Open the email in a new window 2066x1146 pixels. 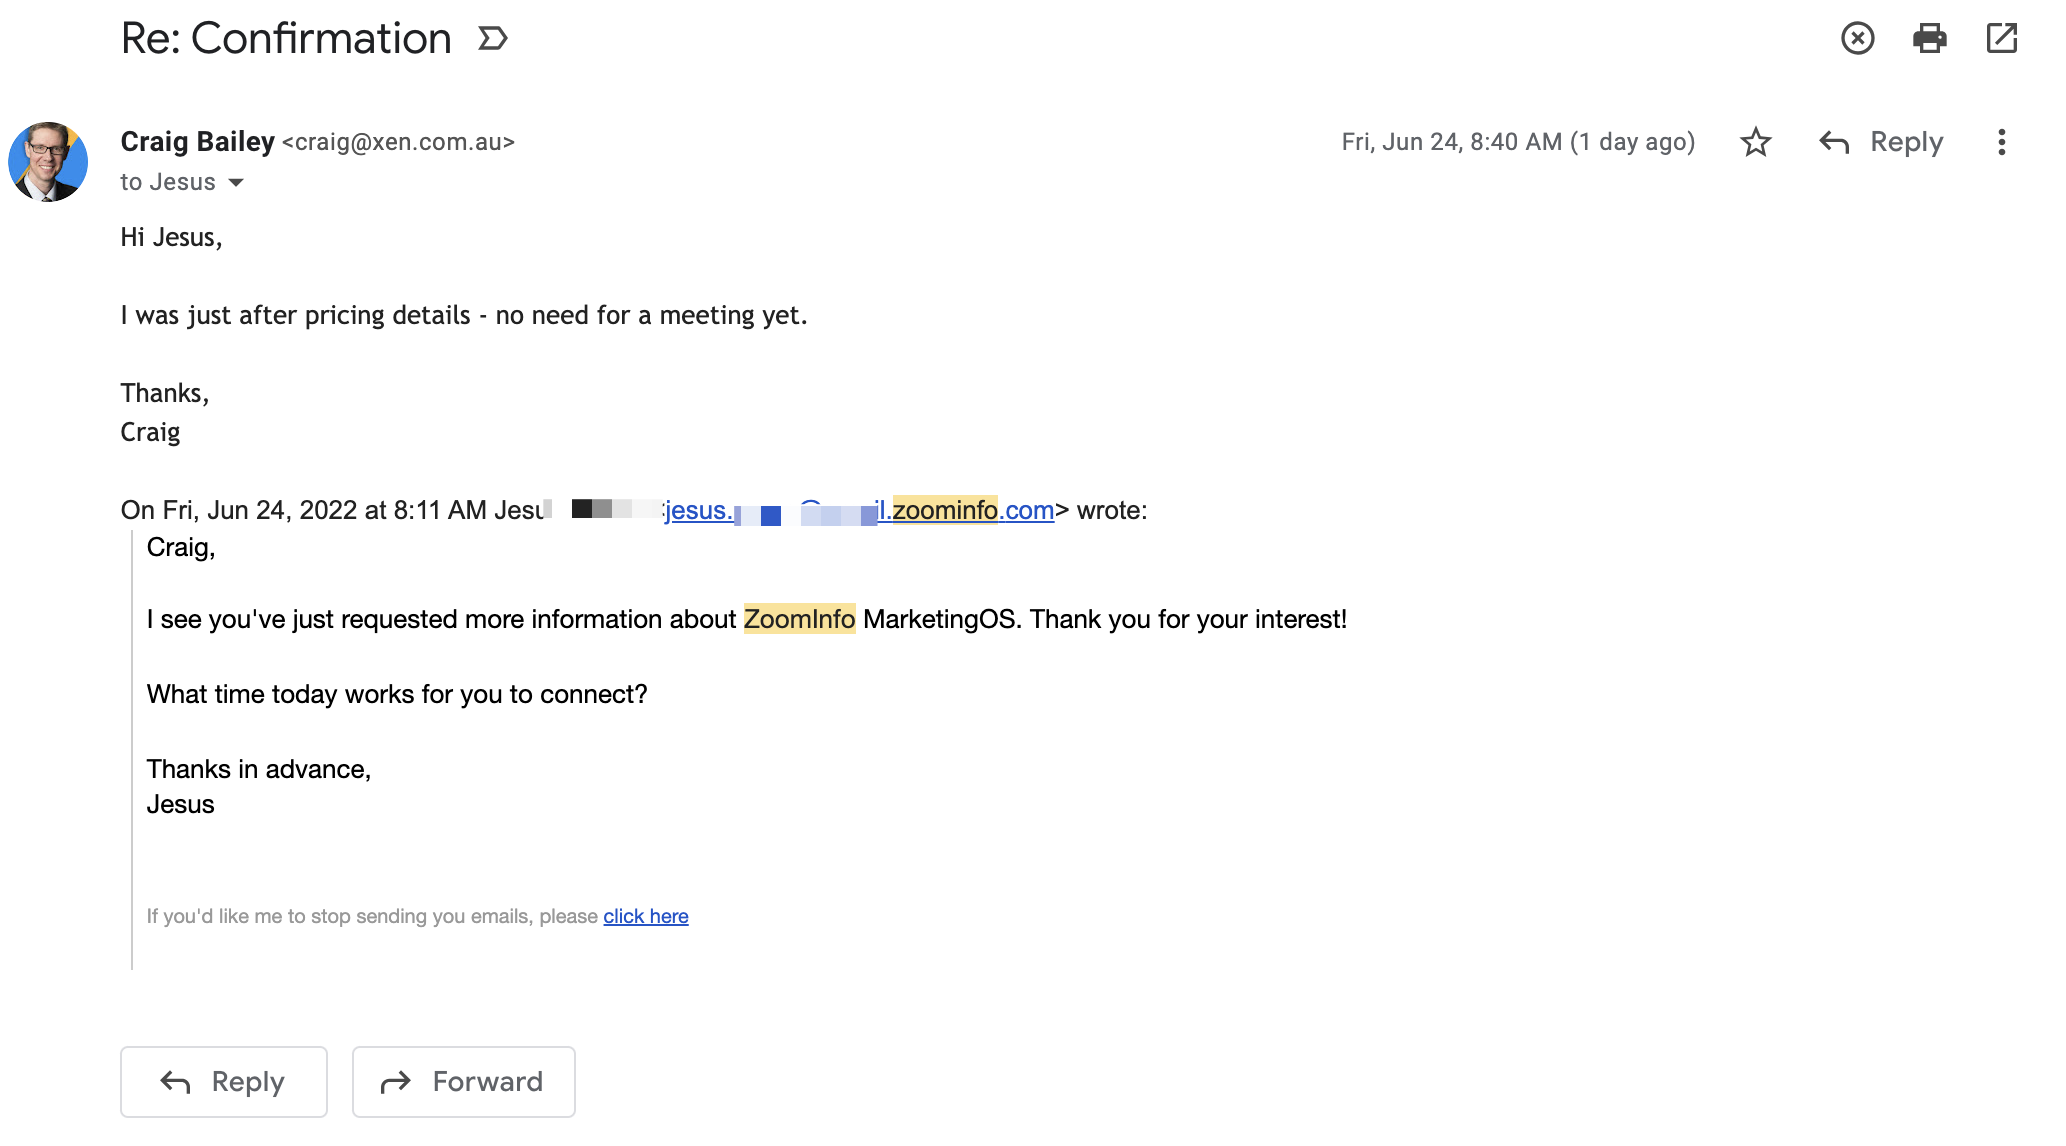(2001, 39)
